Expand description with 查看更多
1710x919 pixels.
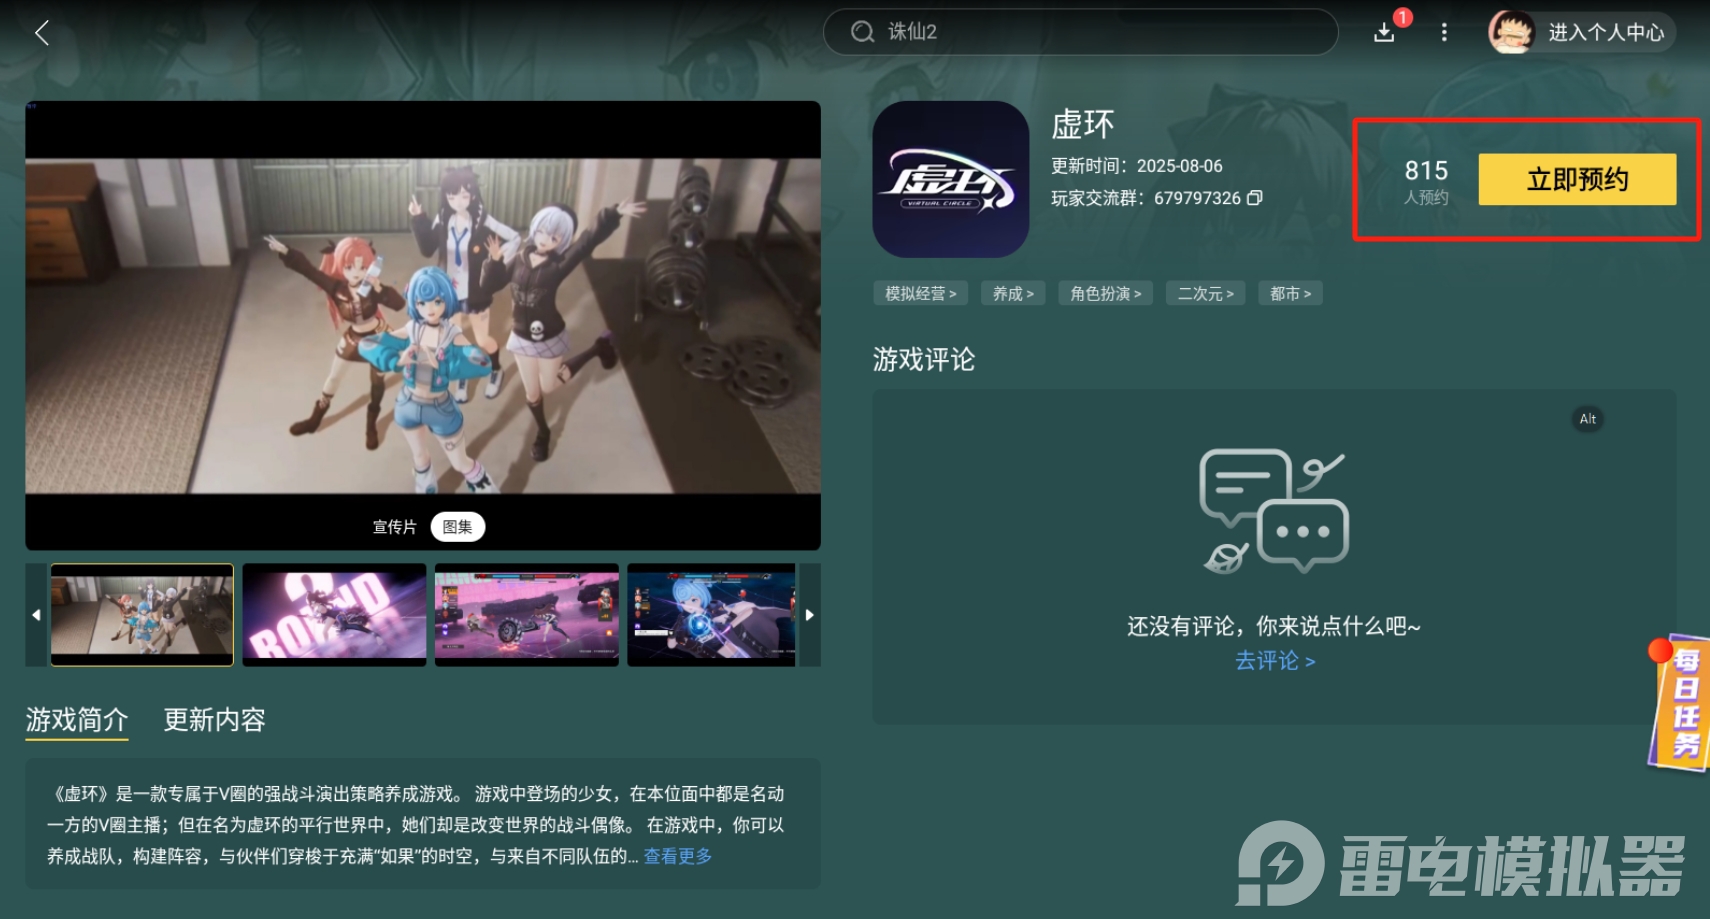[x=678, y=856]
